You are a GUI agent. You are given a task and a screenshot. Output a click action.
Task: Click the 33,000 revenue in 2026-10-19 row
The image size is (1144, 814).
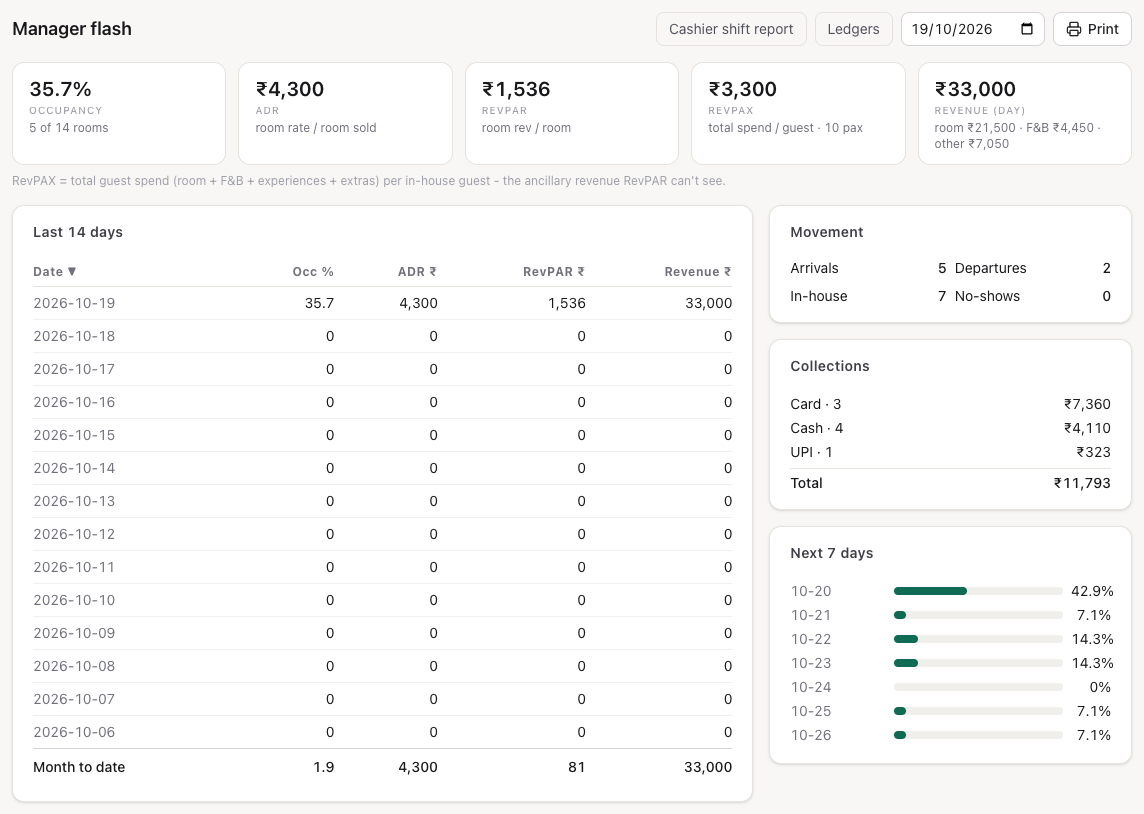pos(708,303)
